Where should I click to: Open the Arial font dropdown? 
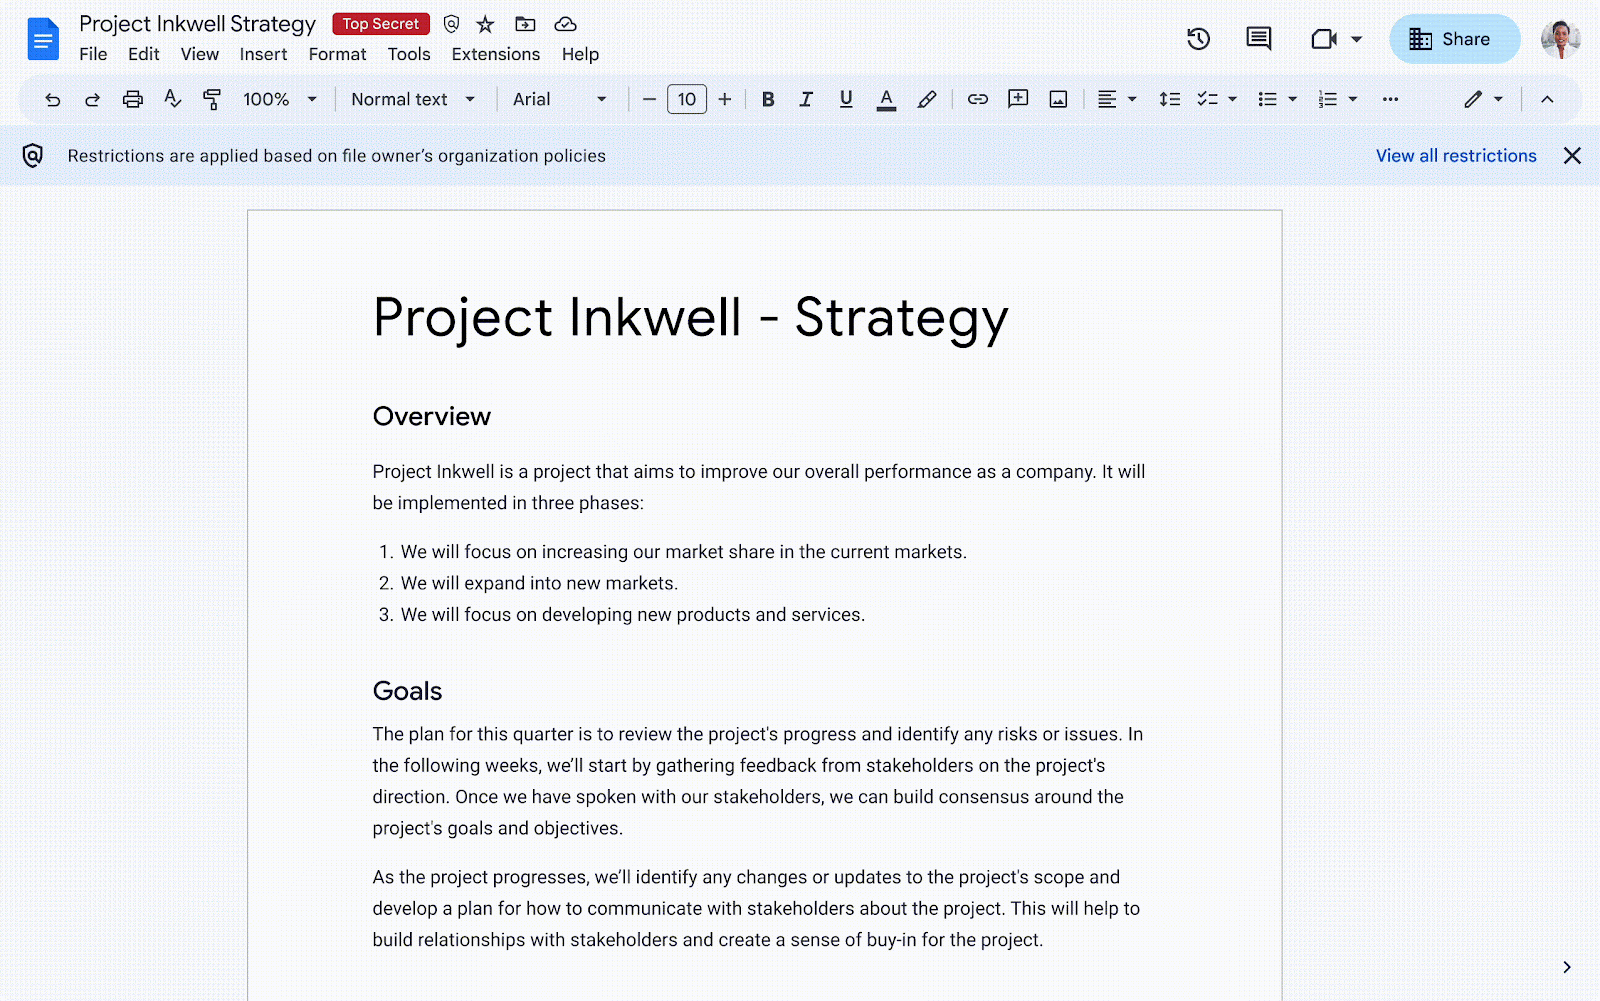pyautogui.click(x=560, y=99)
